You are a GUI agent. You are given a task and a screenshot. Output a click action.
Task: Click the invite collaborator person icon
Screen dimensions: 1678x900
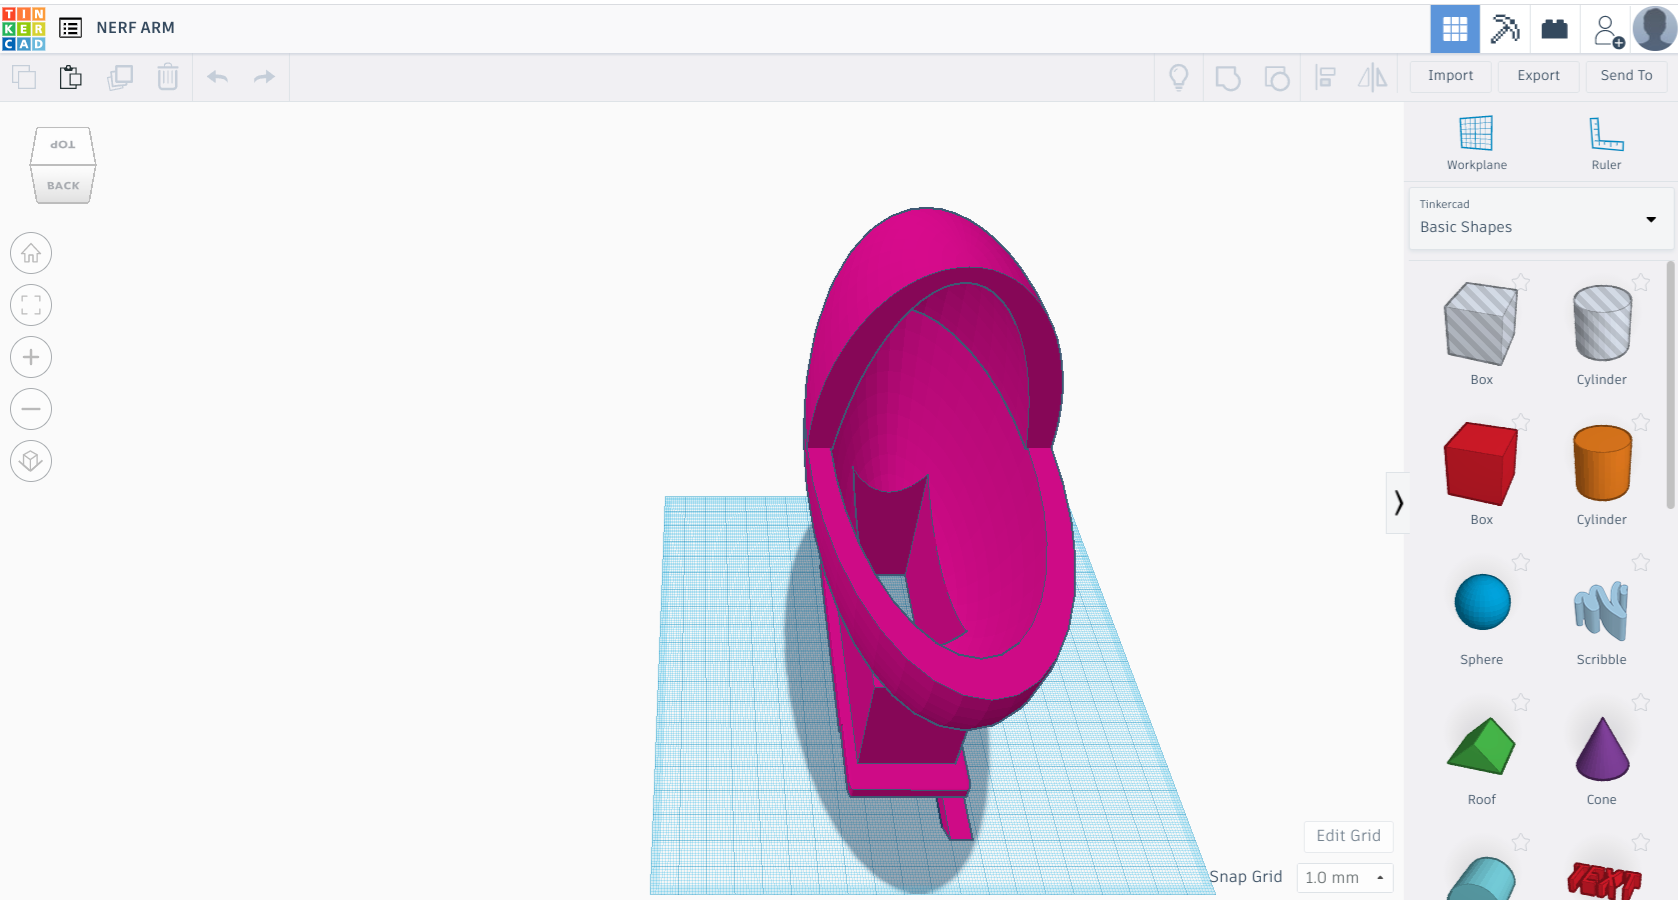(x=1608, y=30)
